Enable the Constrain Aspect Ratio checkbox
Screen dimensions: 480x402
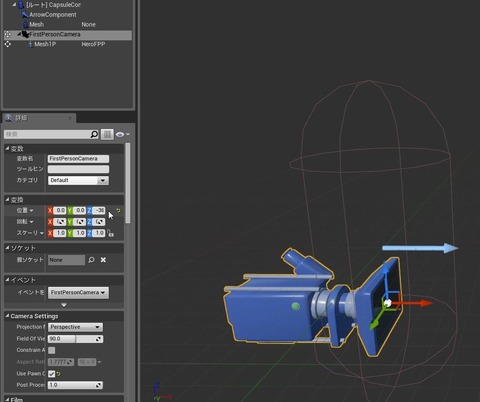coord(52,350)
